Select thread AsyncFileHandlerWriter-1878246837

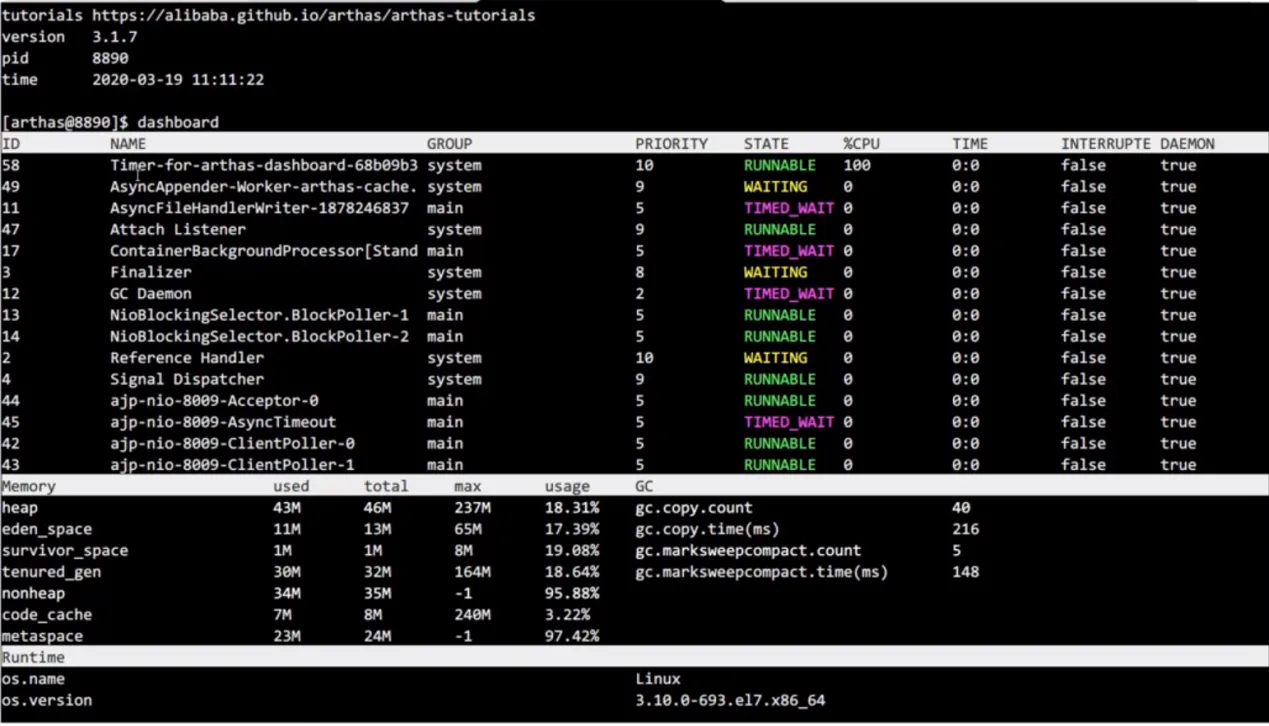pyautogui.click(x=259, y=208)
